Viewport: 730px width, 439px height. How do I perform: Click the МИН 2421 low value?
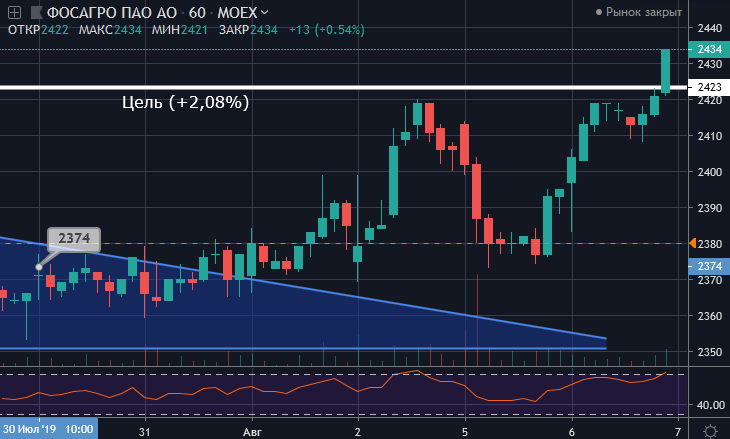coord(180,30)
